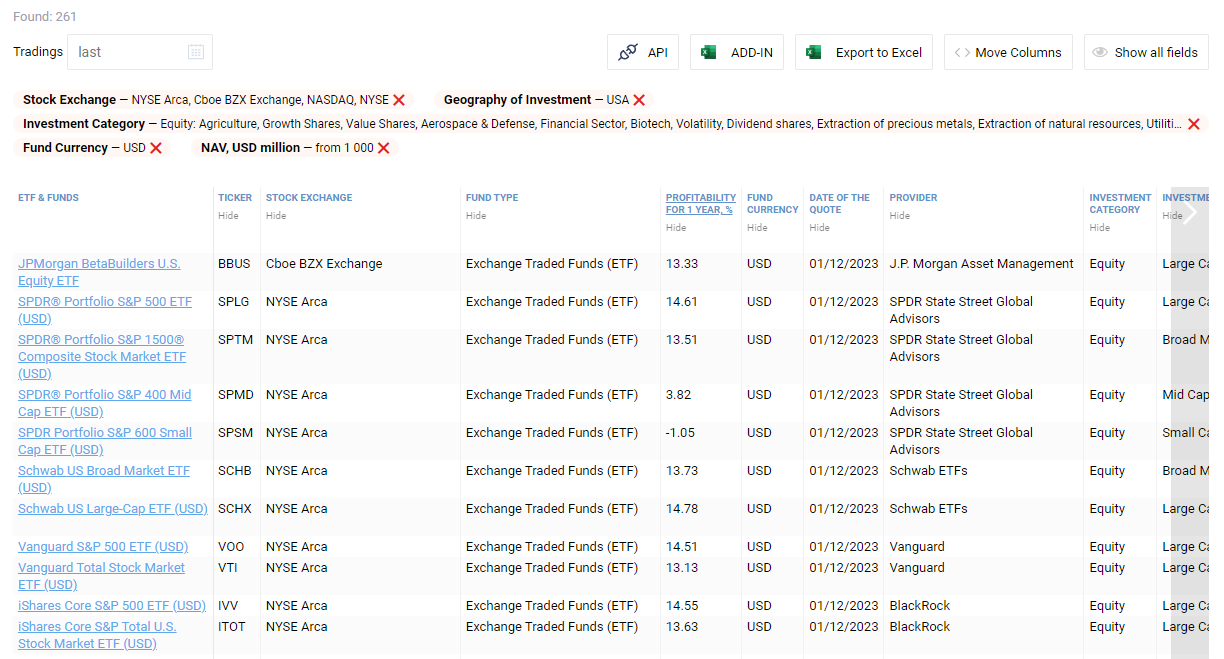
Task: Delete the NAV, USD million filter
Action: (383, 148)
